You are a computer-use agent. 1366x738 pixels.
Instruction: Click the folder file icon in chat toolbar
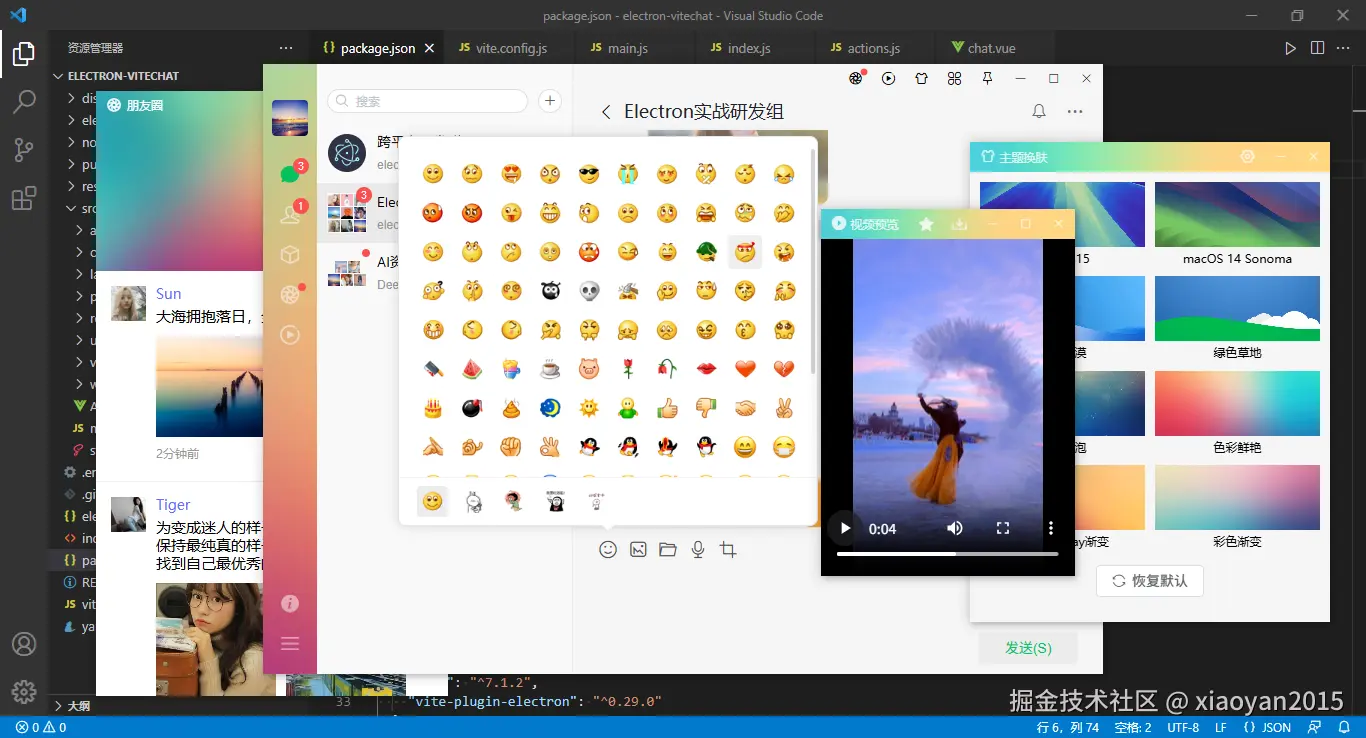click(668, 549)
